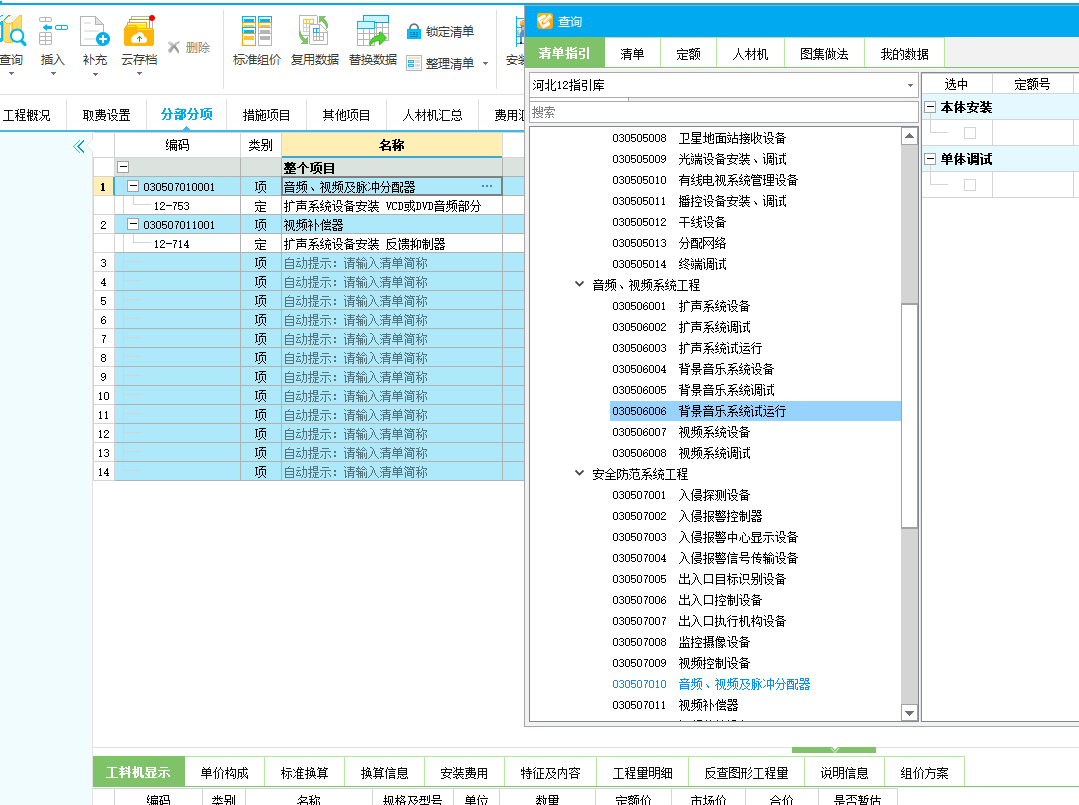Tick the checkbox under 单体调试

[970, 184]
